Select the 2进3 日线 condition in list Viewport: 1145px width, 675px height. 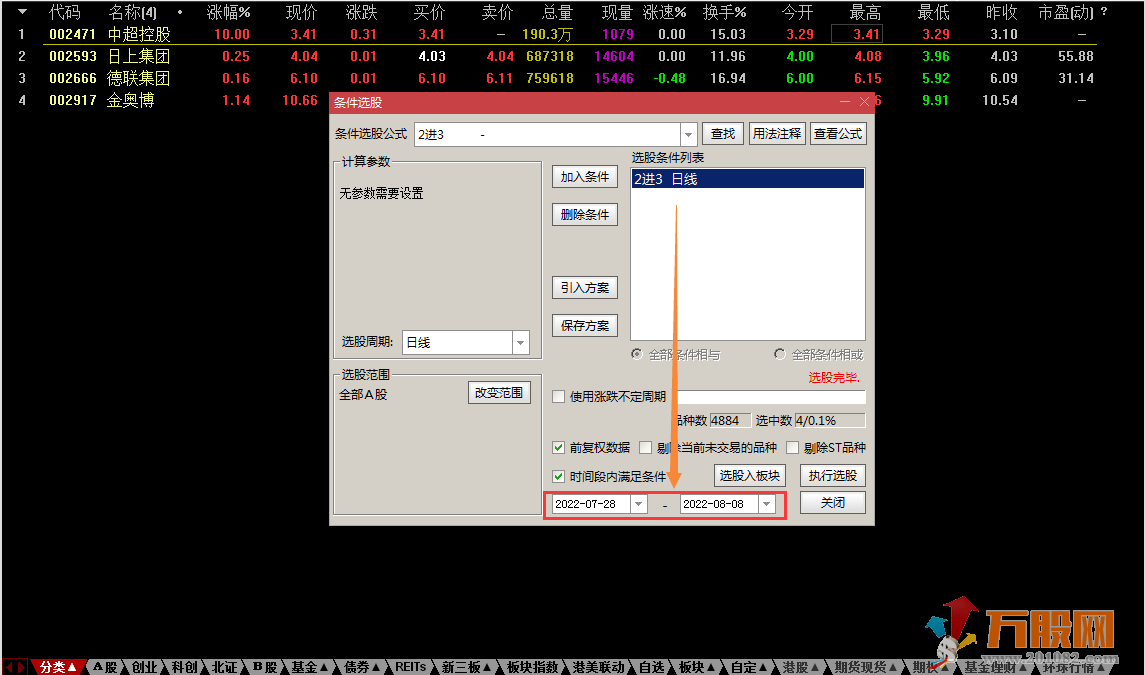[747, 179]
